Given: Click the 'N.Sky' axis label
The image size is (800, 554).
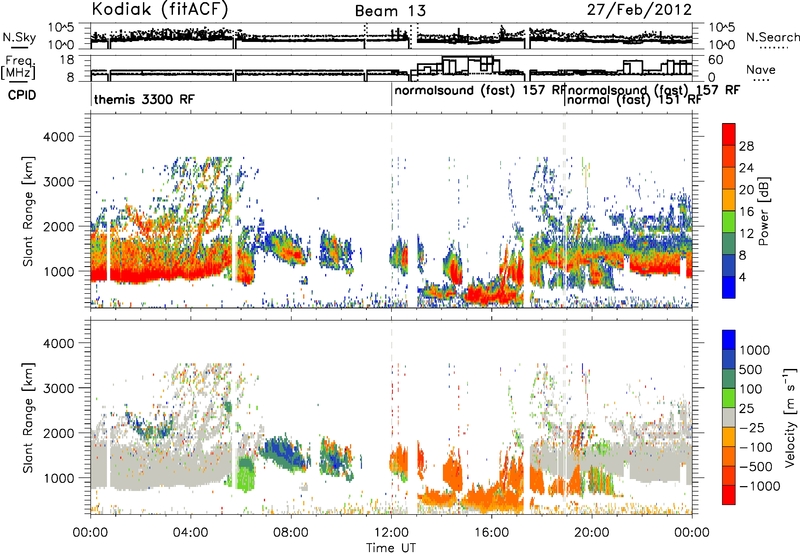Looking at the screenshot, I should click(x=19, y=37).
